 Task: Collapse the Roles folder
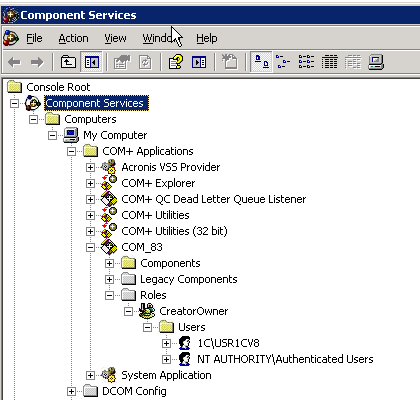pyautogui.click(x=109, y=295)
